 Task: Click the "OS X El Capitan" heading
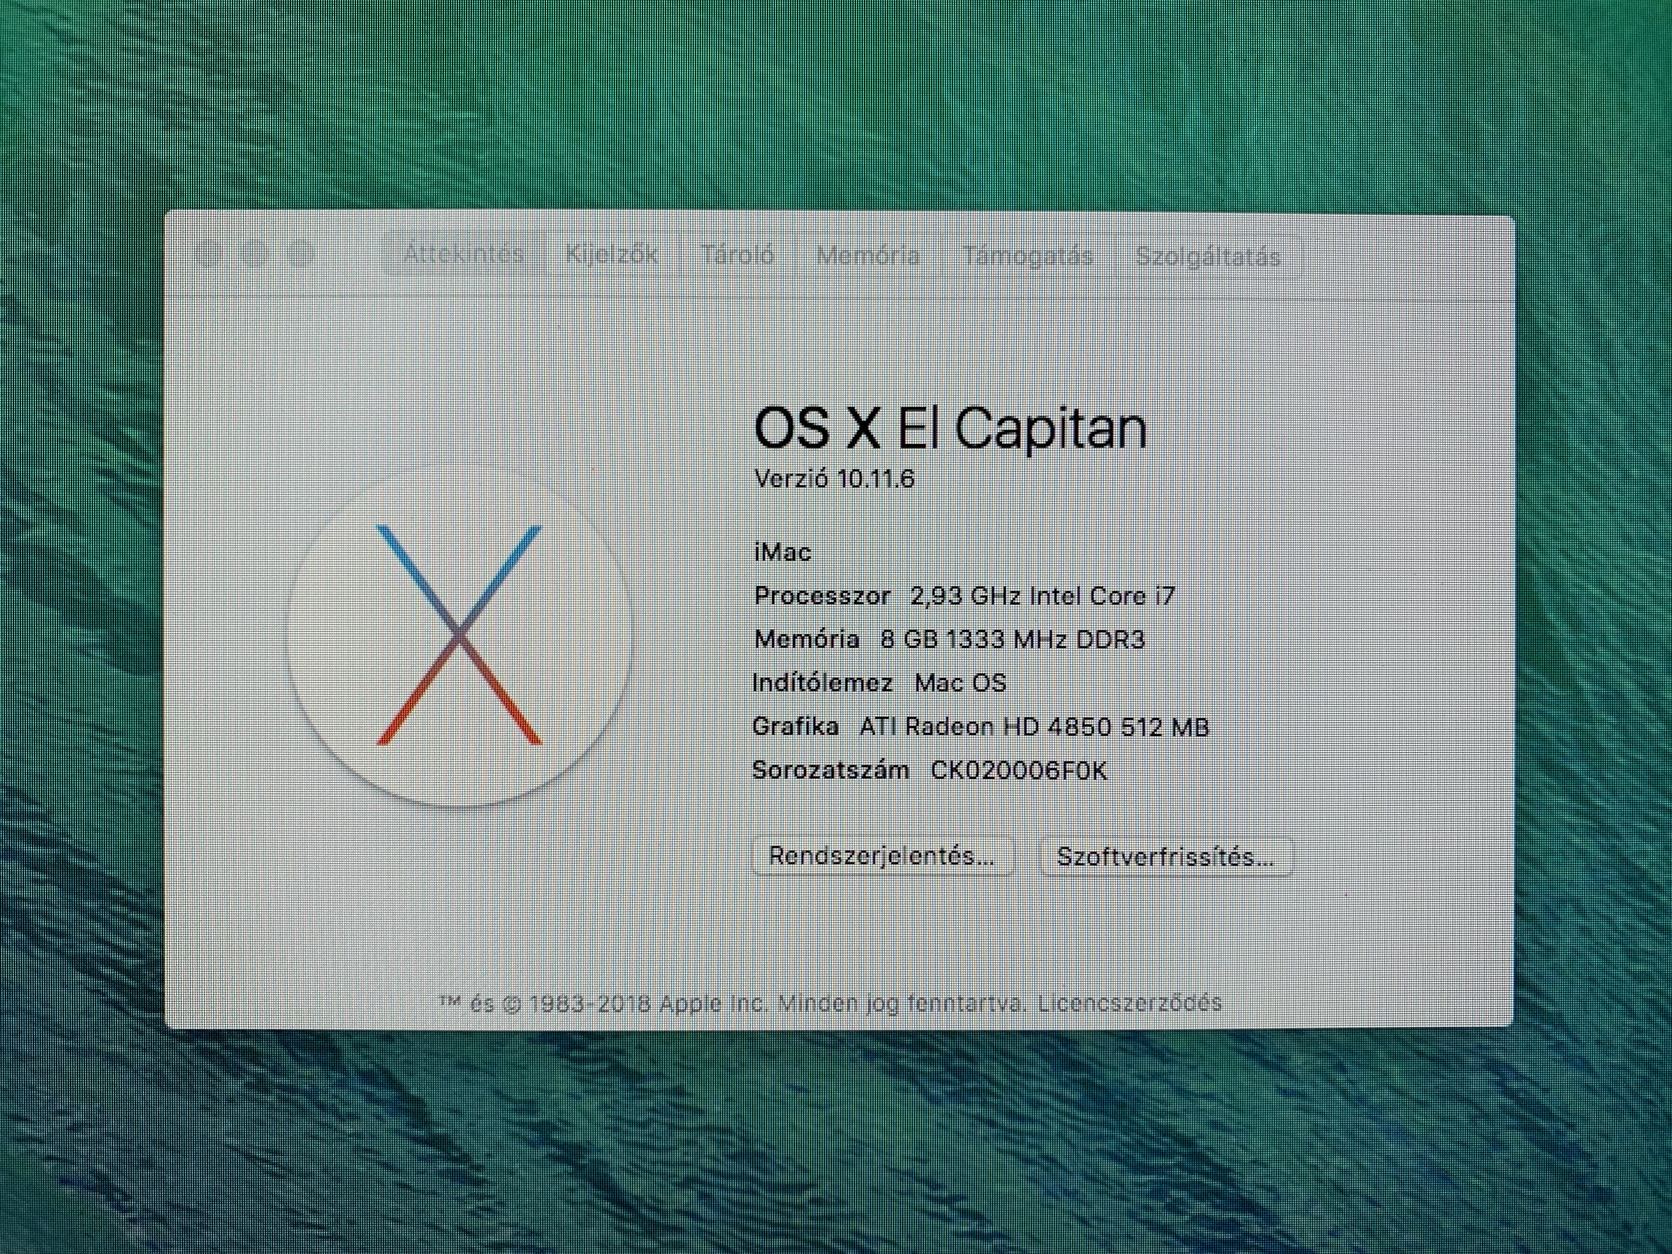tap(950, 428)
